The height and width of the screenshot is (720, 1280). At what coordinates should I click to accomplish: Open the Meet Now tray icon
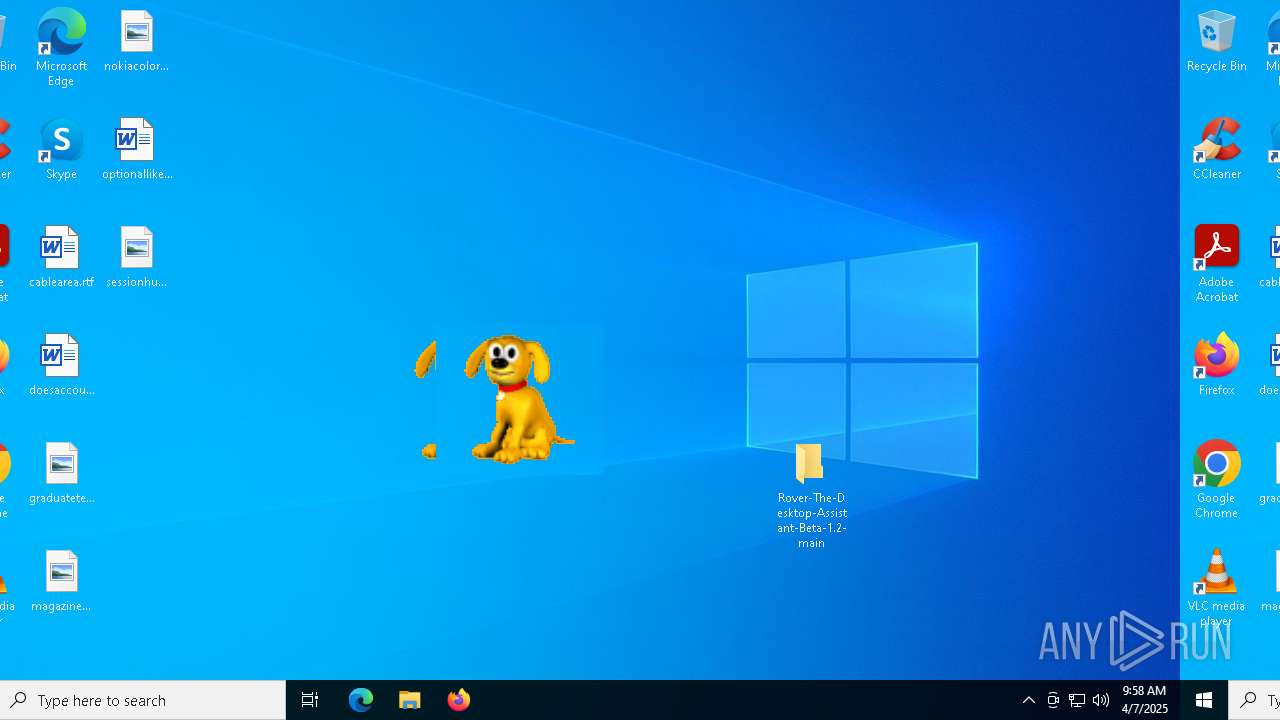click(x=1053, y=700)
